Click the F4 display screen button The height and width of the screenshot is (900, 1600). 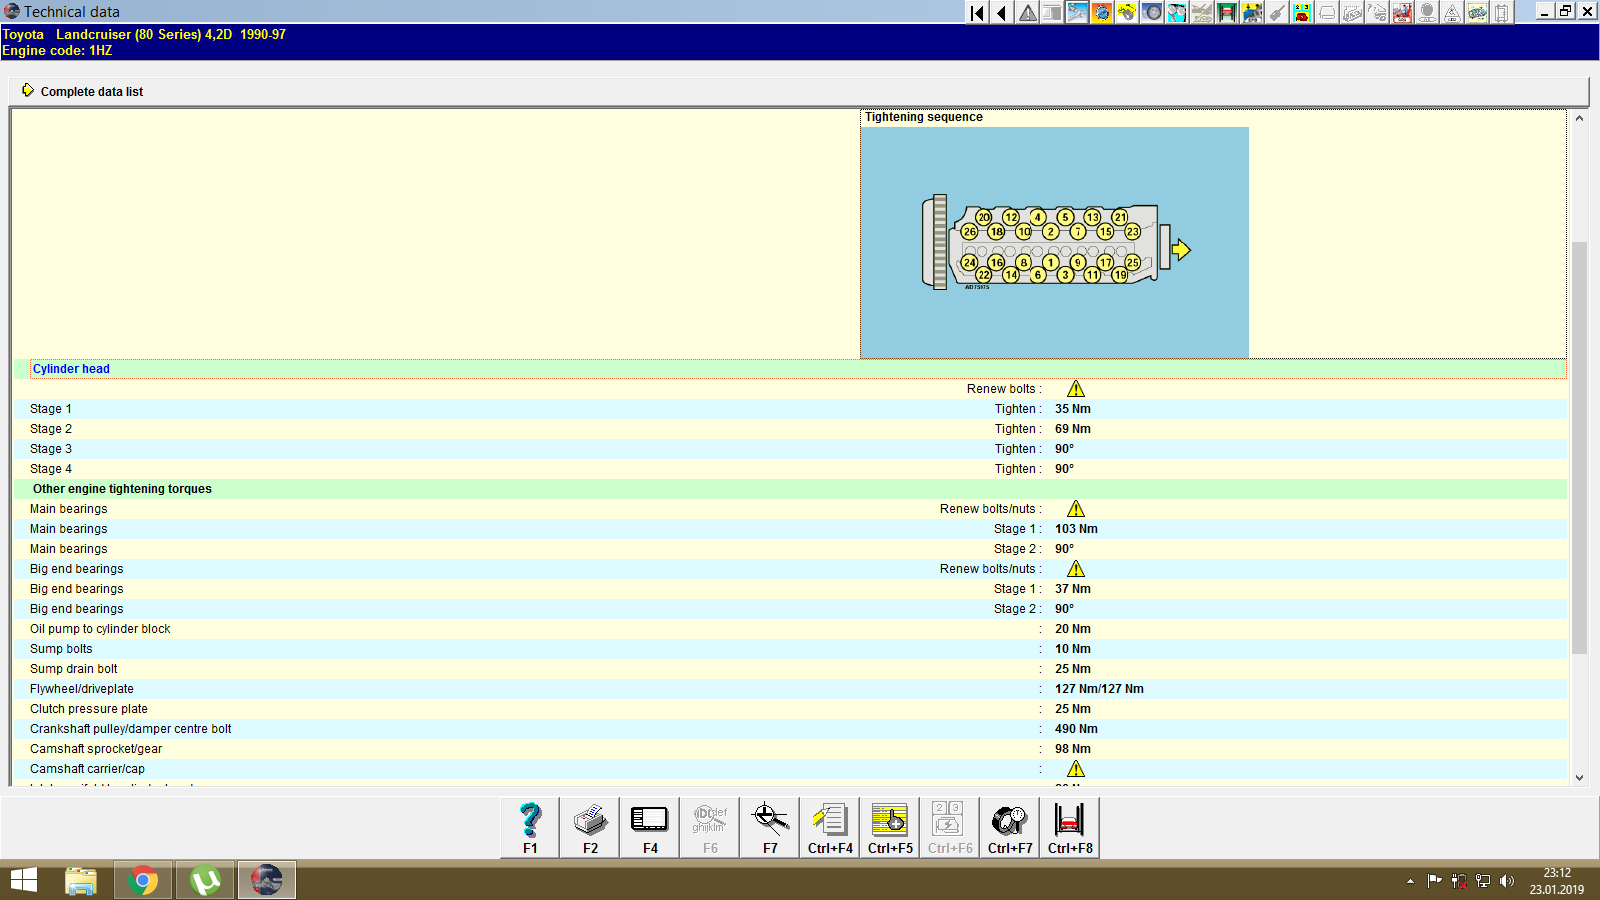pyautogui.click(x=650, y=827)
